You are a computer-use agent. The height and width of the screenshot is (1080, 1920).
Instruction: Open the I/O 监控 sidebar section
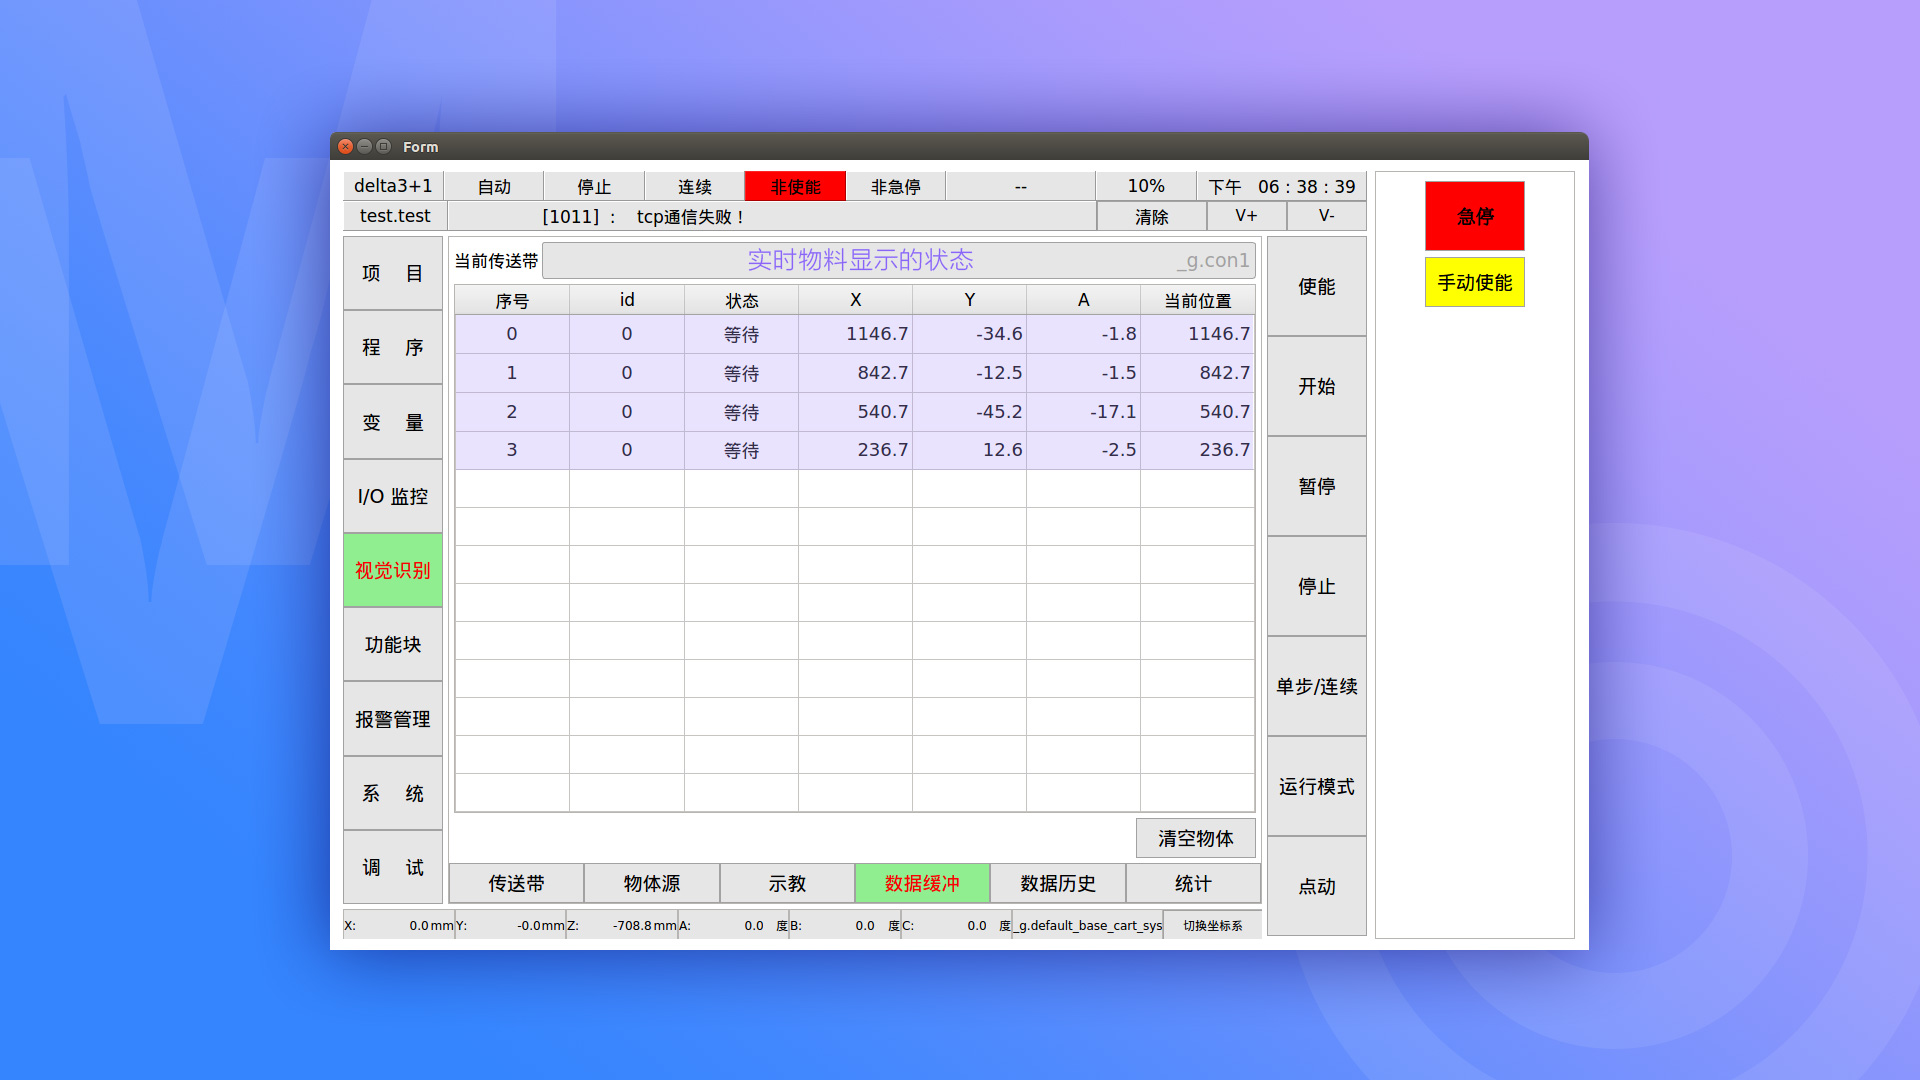point(393,497)
